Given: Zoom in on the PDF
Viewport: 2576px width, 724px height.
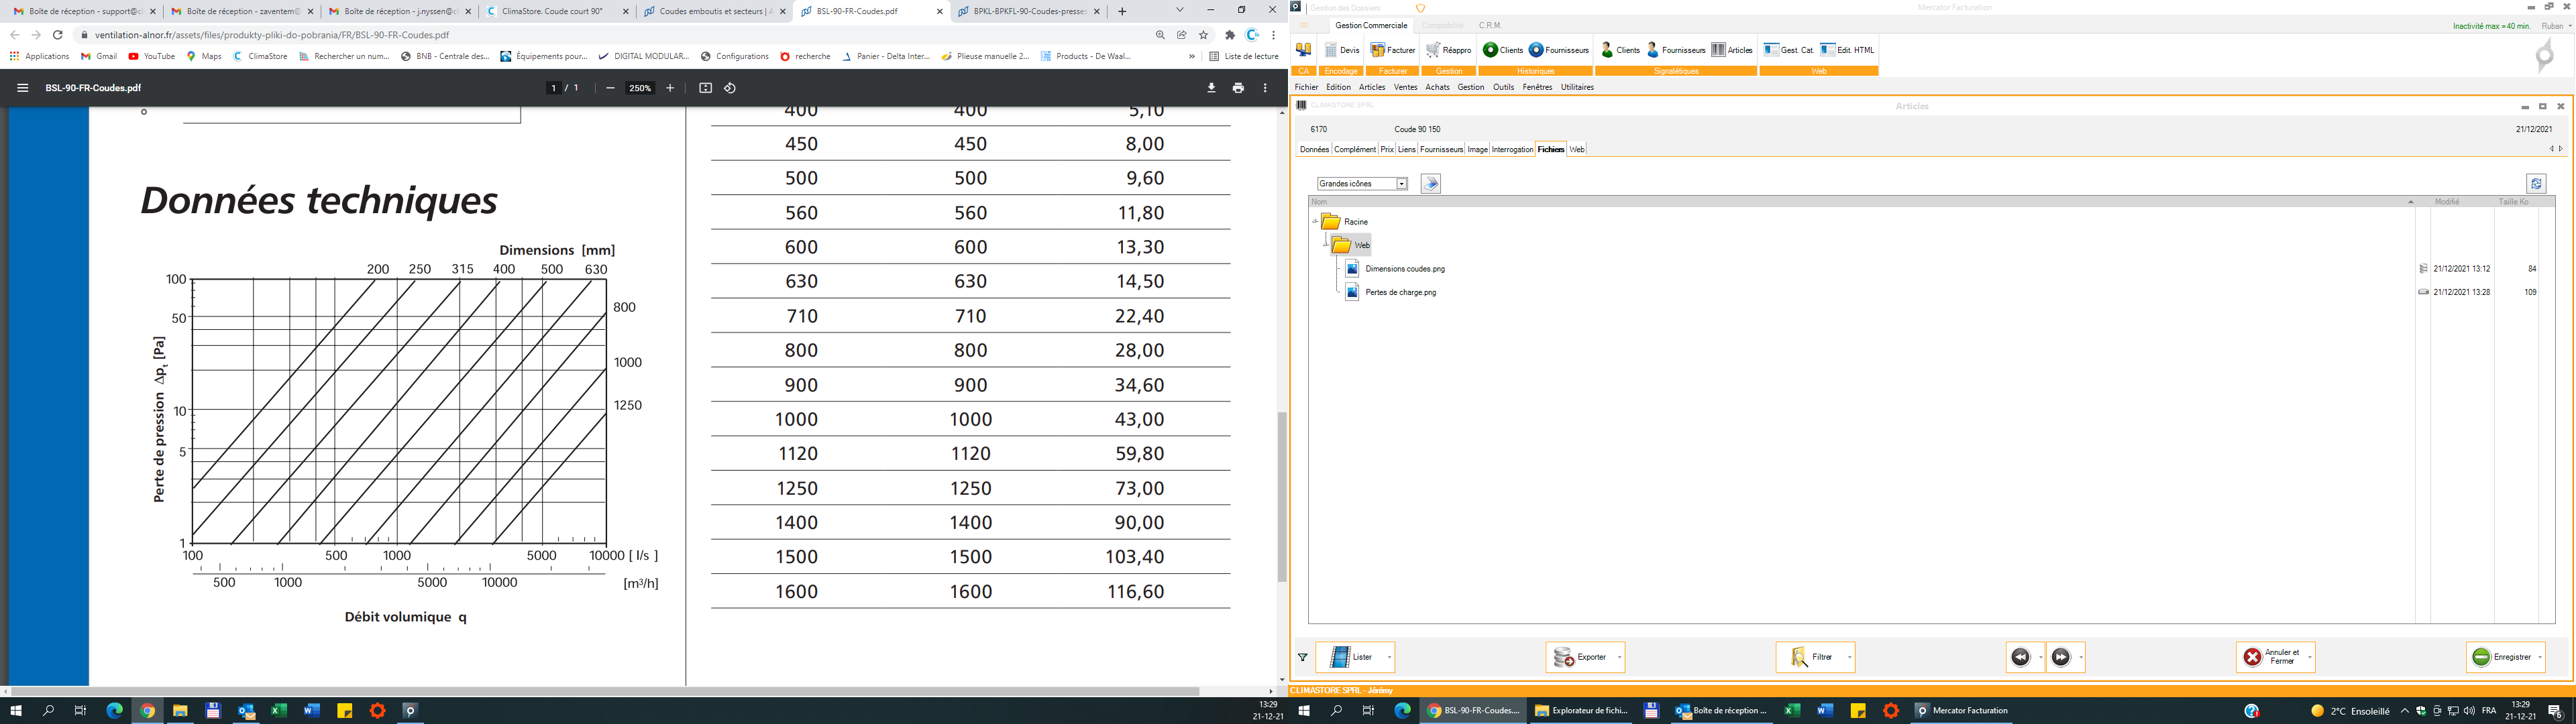Looking at the screenshot, I should (x=670, y=88).
